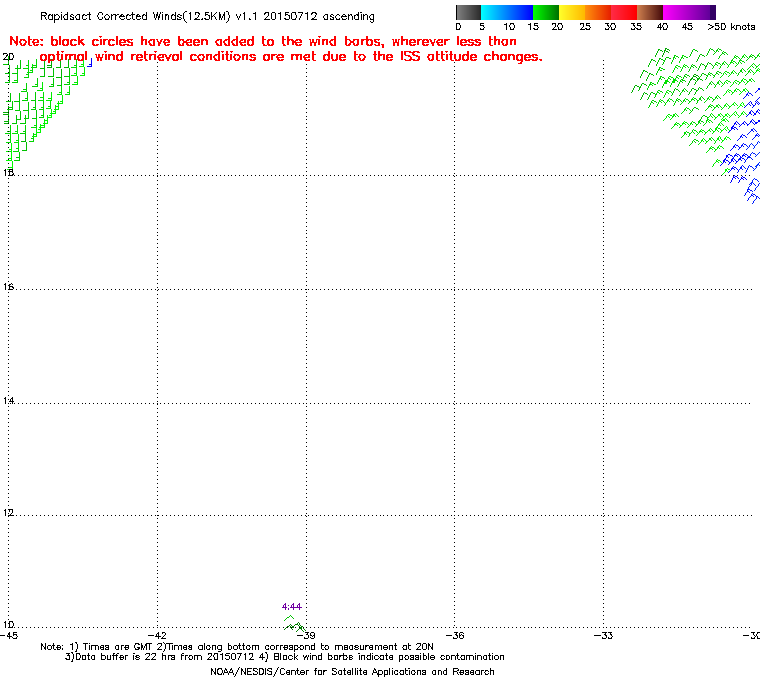The image size is (760, 688).
Task: Click the red note about black circles
Action: coord(275,49)
